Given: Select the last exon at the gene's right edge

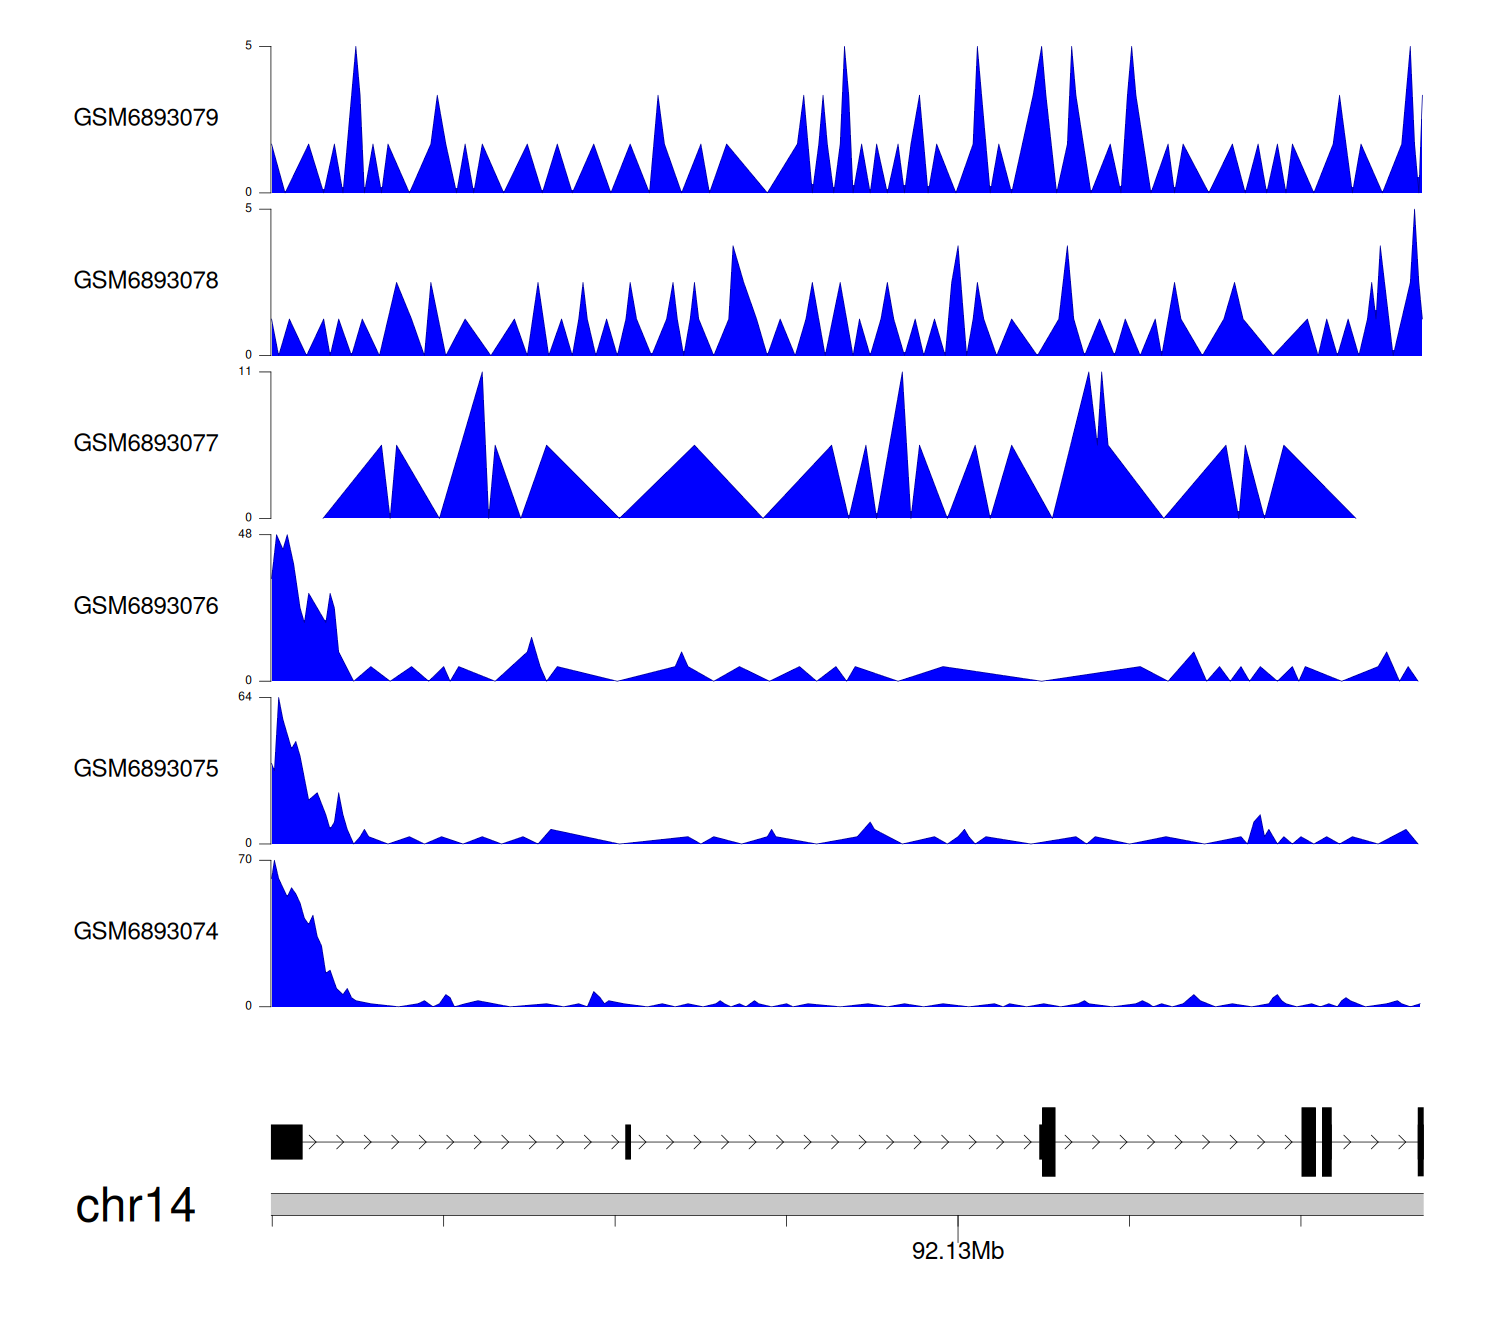Looking at the screenshot, I should coord(1420,1142).
